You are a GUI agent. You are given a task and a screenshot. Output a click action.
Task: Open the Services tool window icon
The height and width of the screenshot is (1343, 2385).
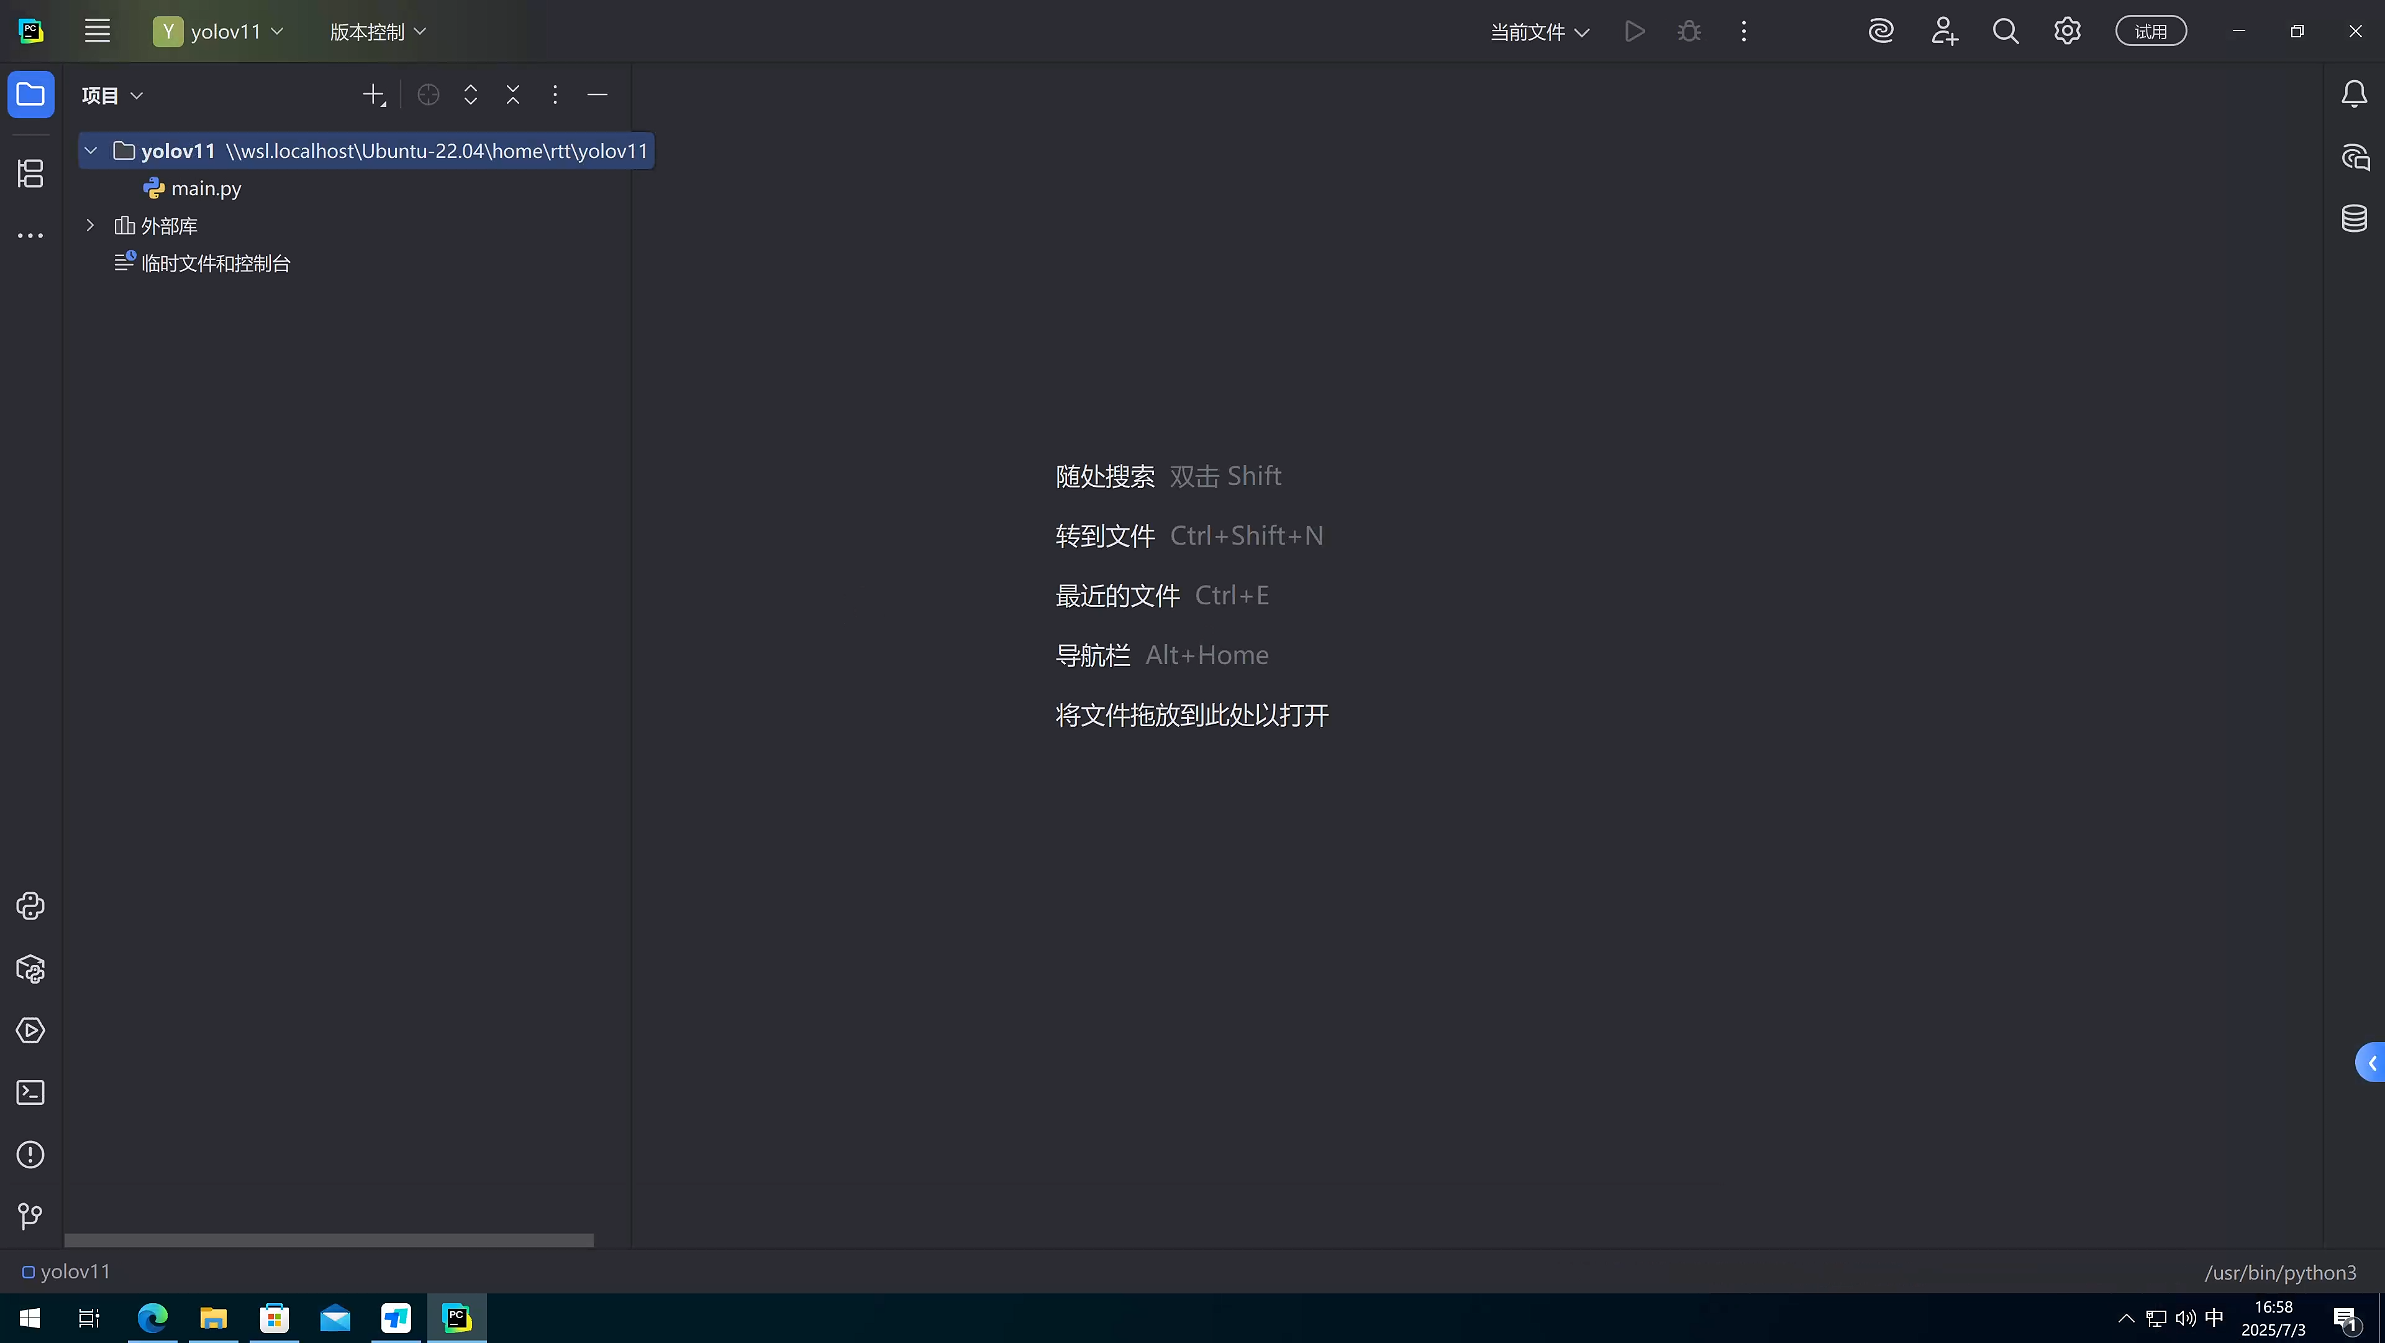click(x=31, y=1030)
